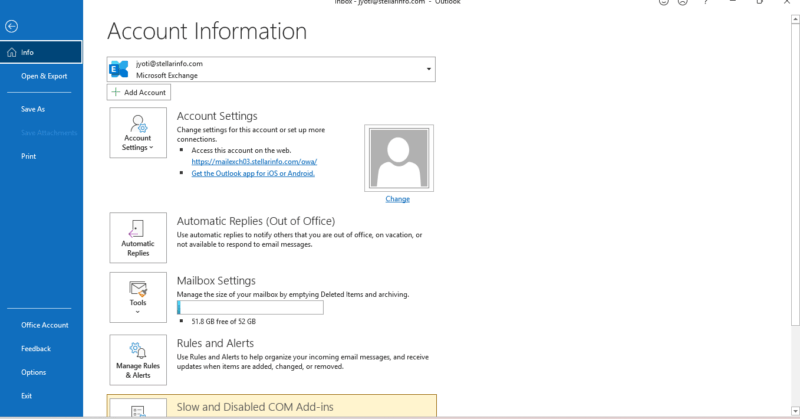Click the Automatic Replies (Out of Office) heading

256,221
